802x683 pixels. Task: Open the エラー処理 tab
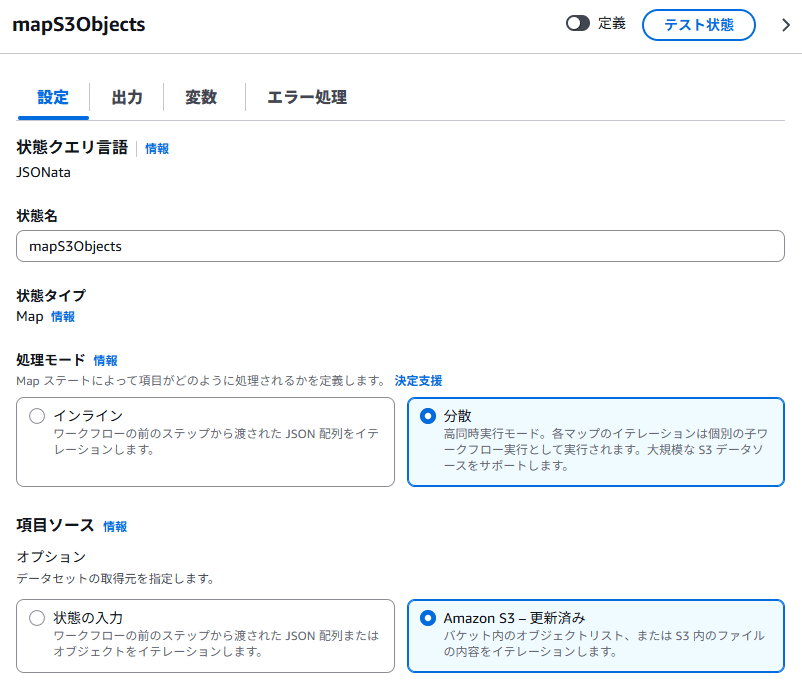click(306, 97)
